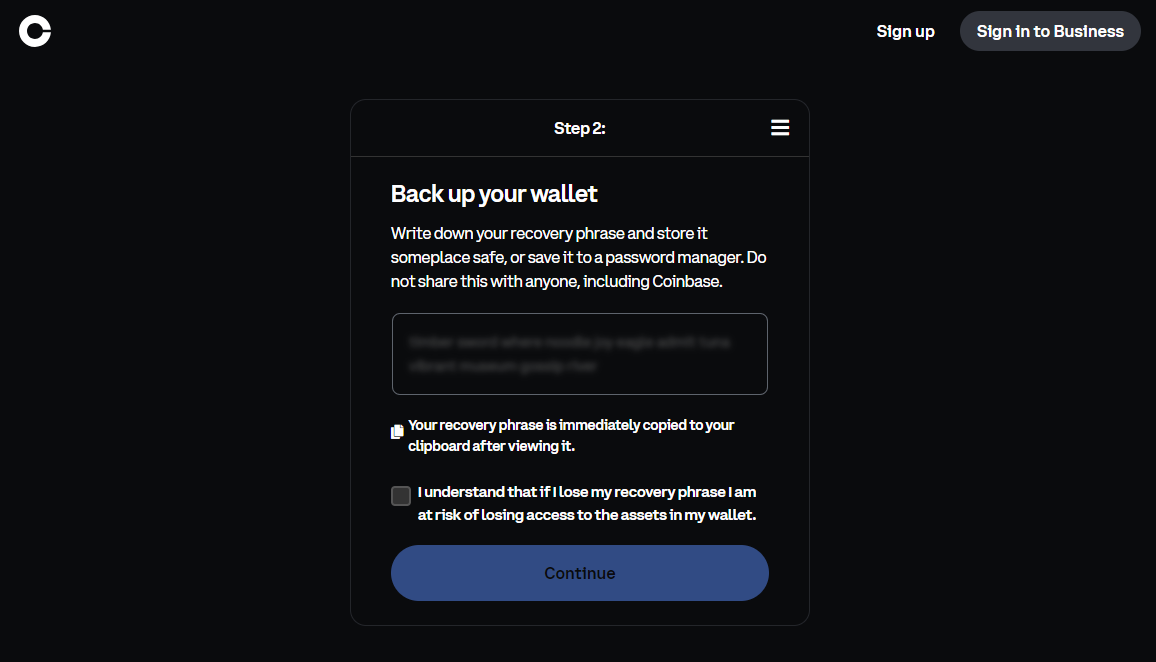Click the "Back up your wallet" heading
This screenshot has width=1156, height=662.
tap(494, 193)
